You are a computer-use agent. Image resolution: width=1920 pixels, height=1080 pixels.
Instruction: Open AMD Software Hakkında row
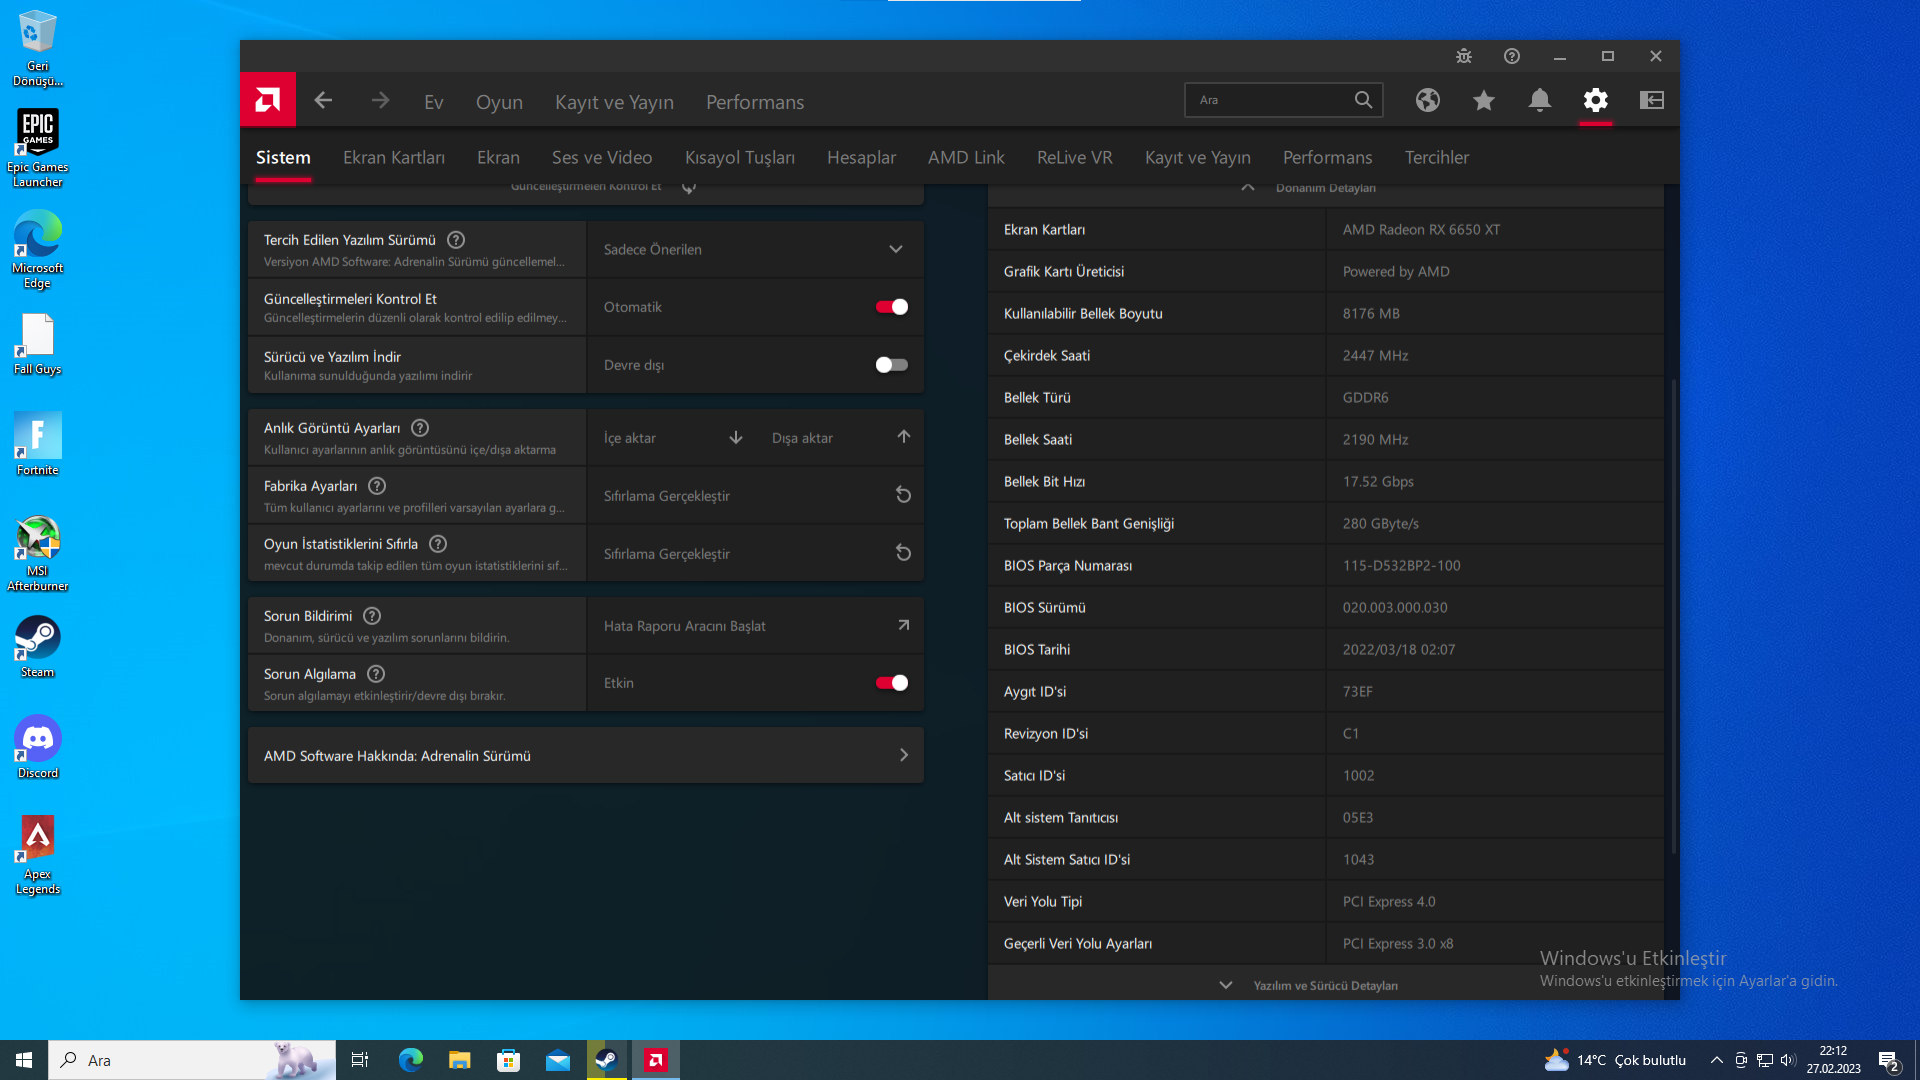[x=586, y=755]
